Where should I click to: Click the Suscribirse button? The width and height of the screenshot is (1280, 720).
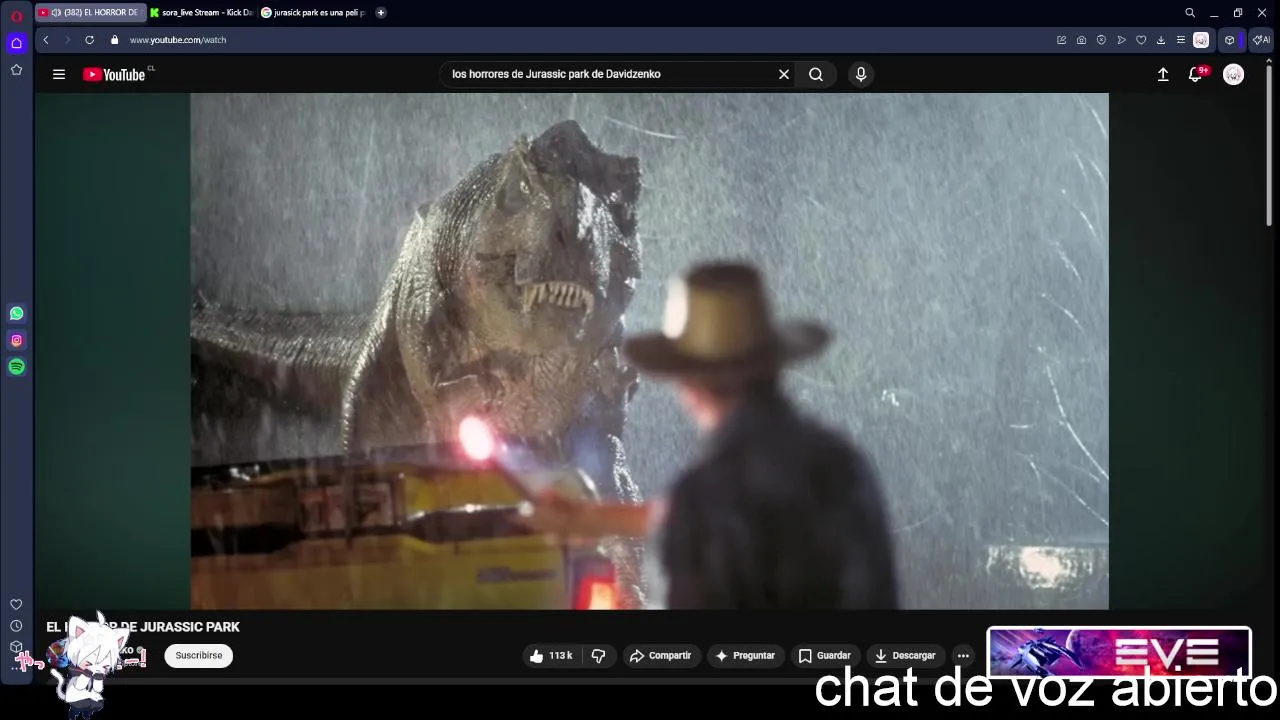point(199,655)
